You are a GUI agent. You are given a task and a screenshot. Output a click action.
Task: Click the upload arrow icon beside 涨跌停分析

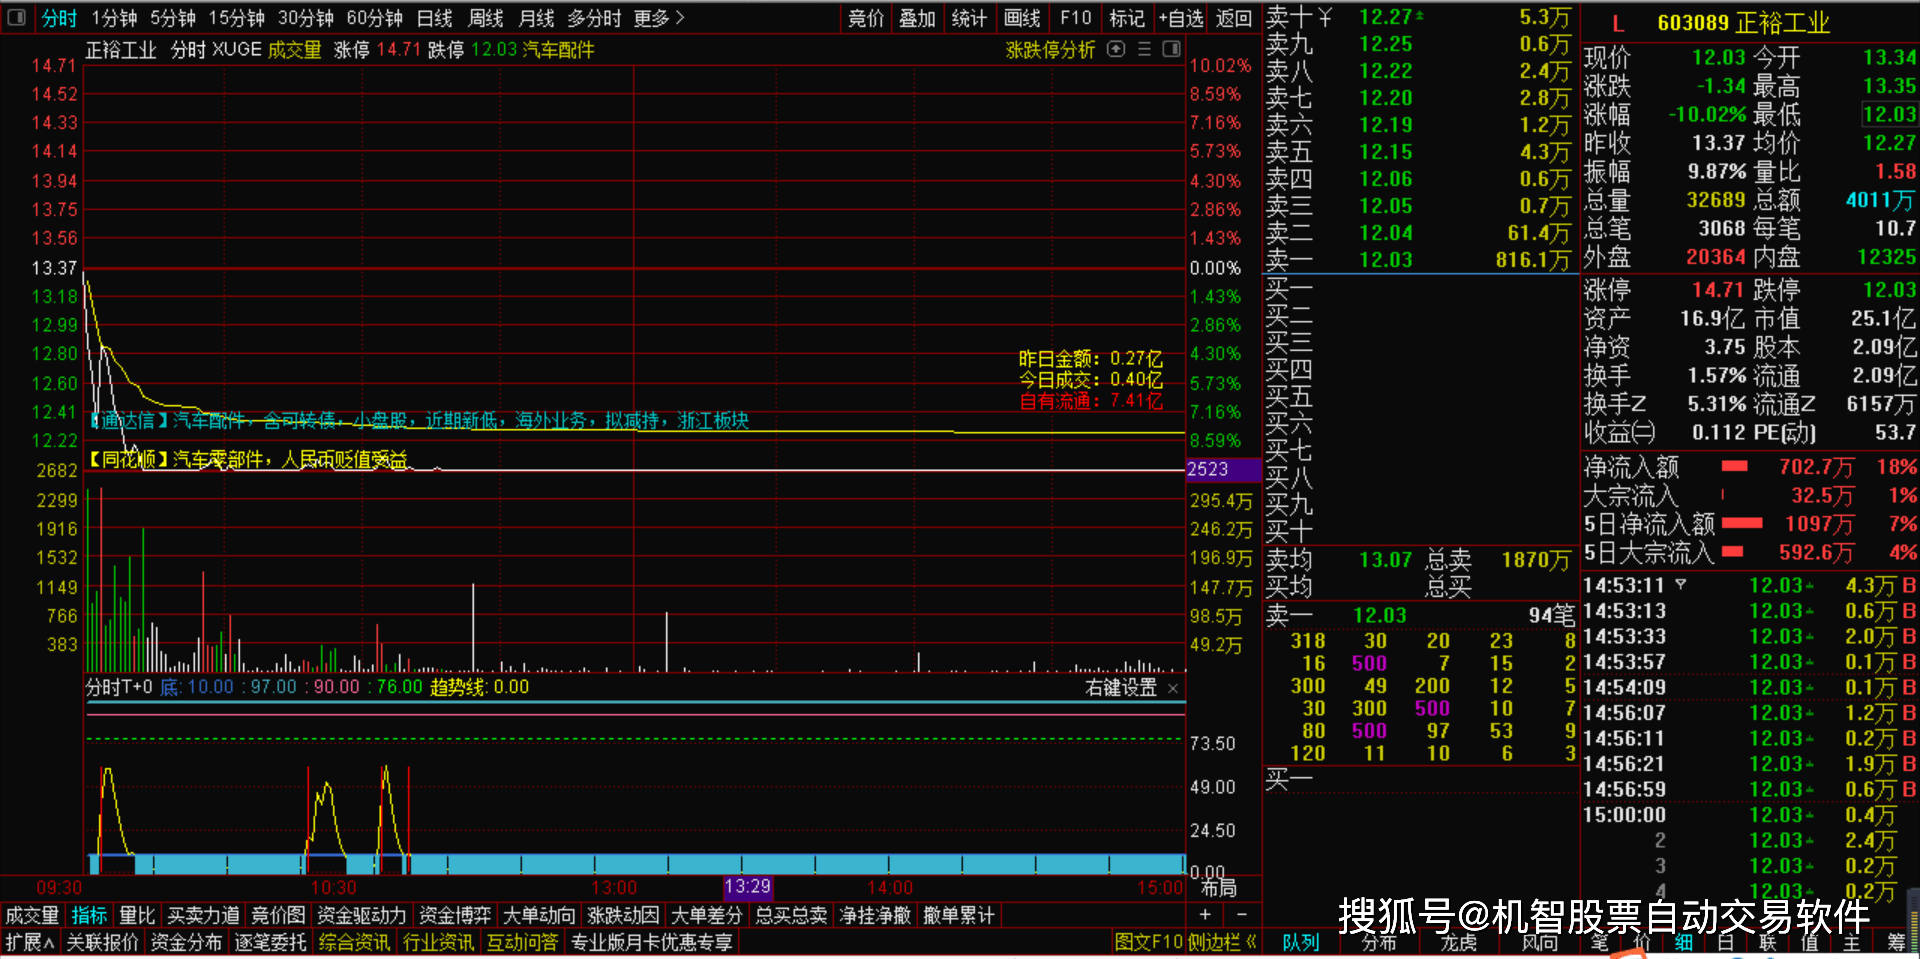(1116, 49)
